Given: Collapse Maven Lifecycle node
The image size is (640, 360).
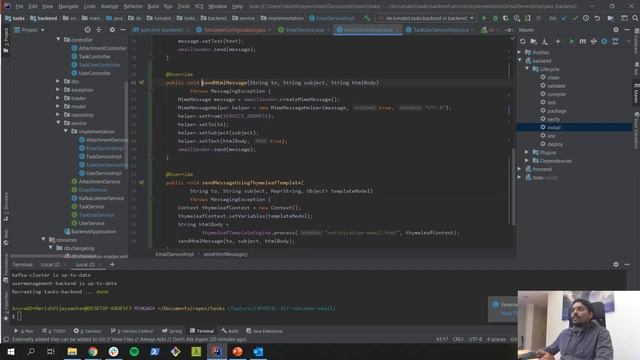Looking at the screenshot, I should point(527,69).
